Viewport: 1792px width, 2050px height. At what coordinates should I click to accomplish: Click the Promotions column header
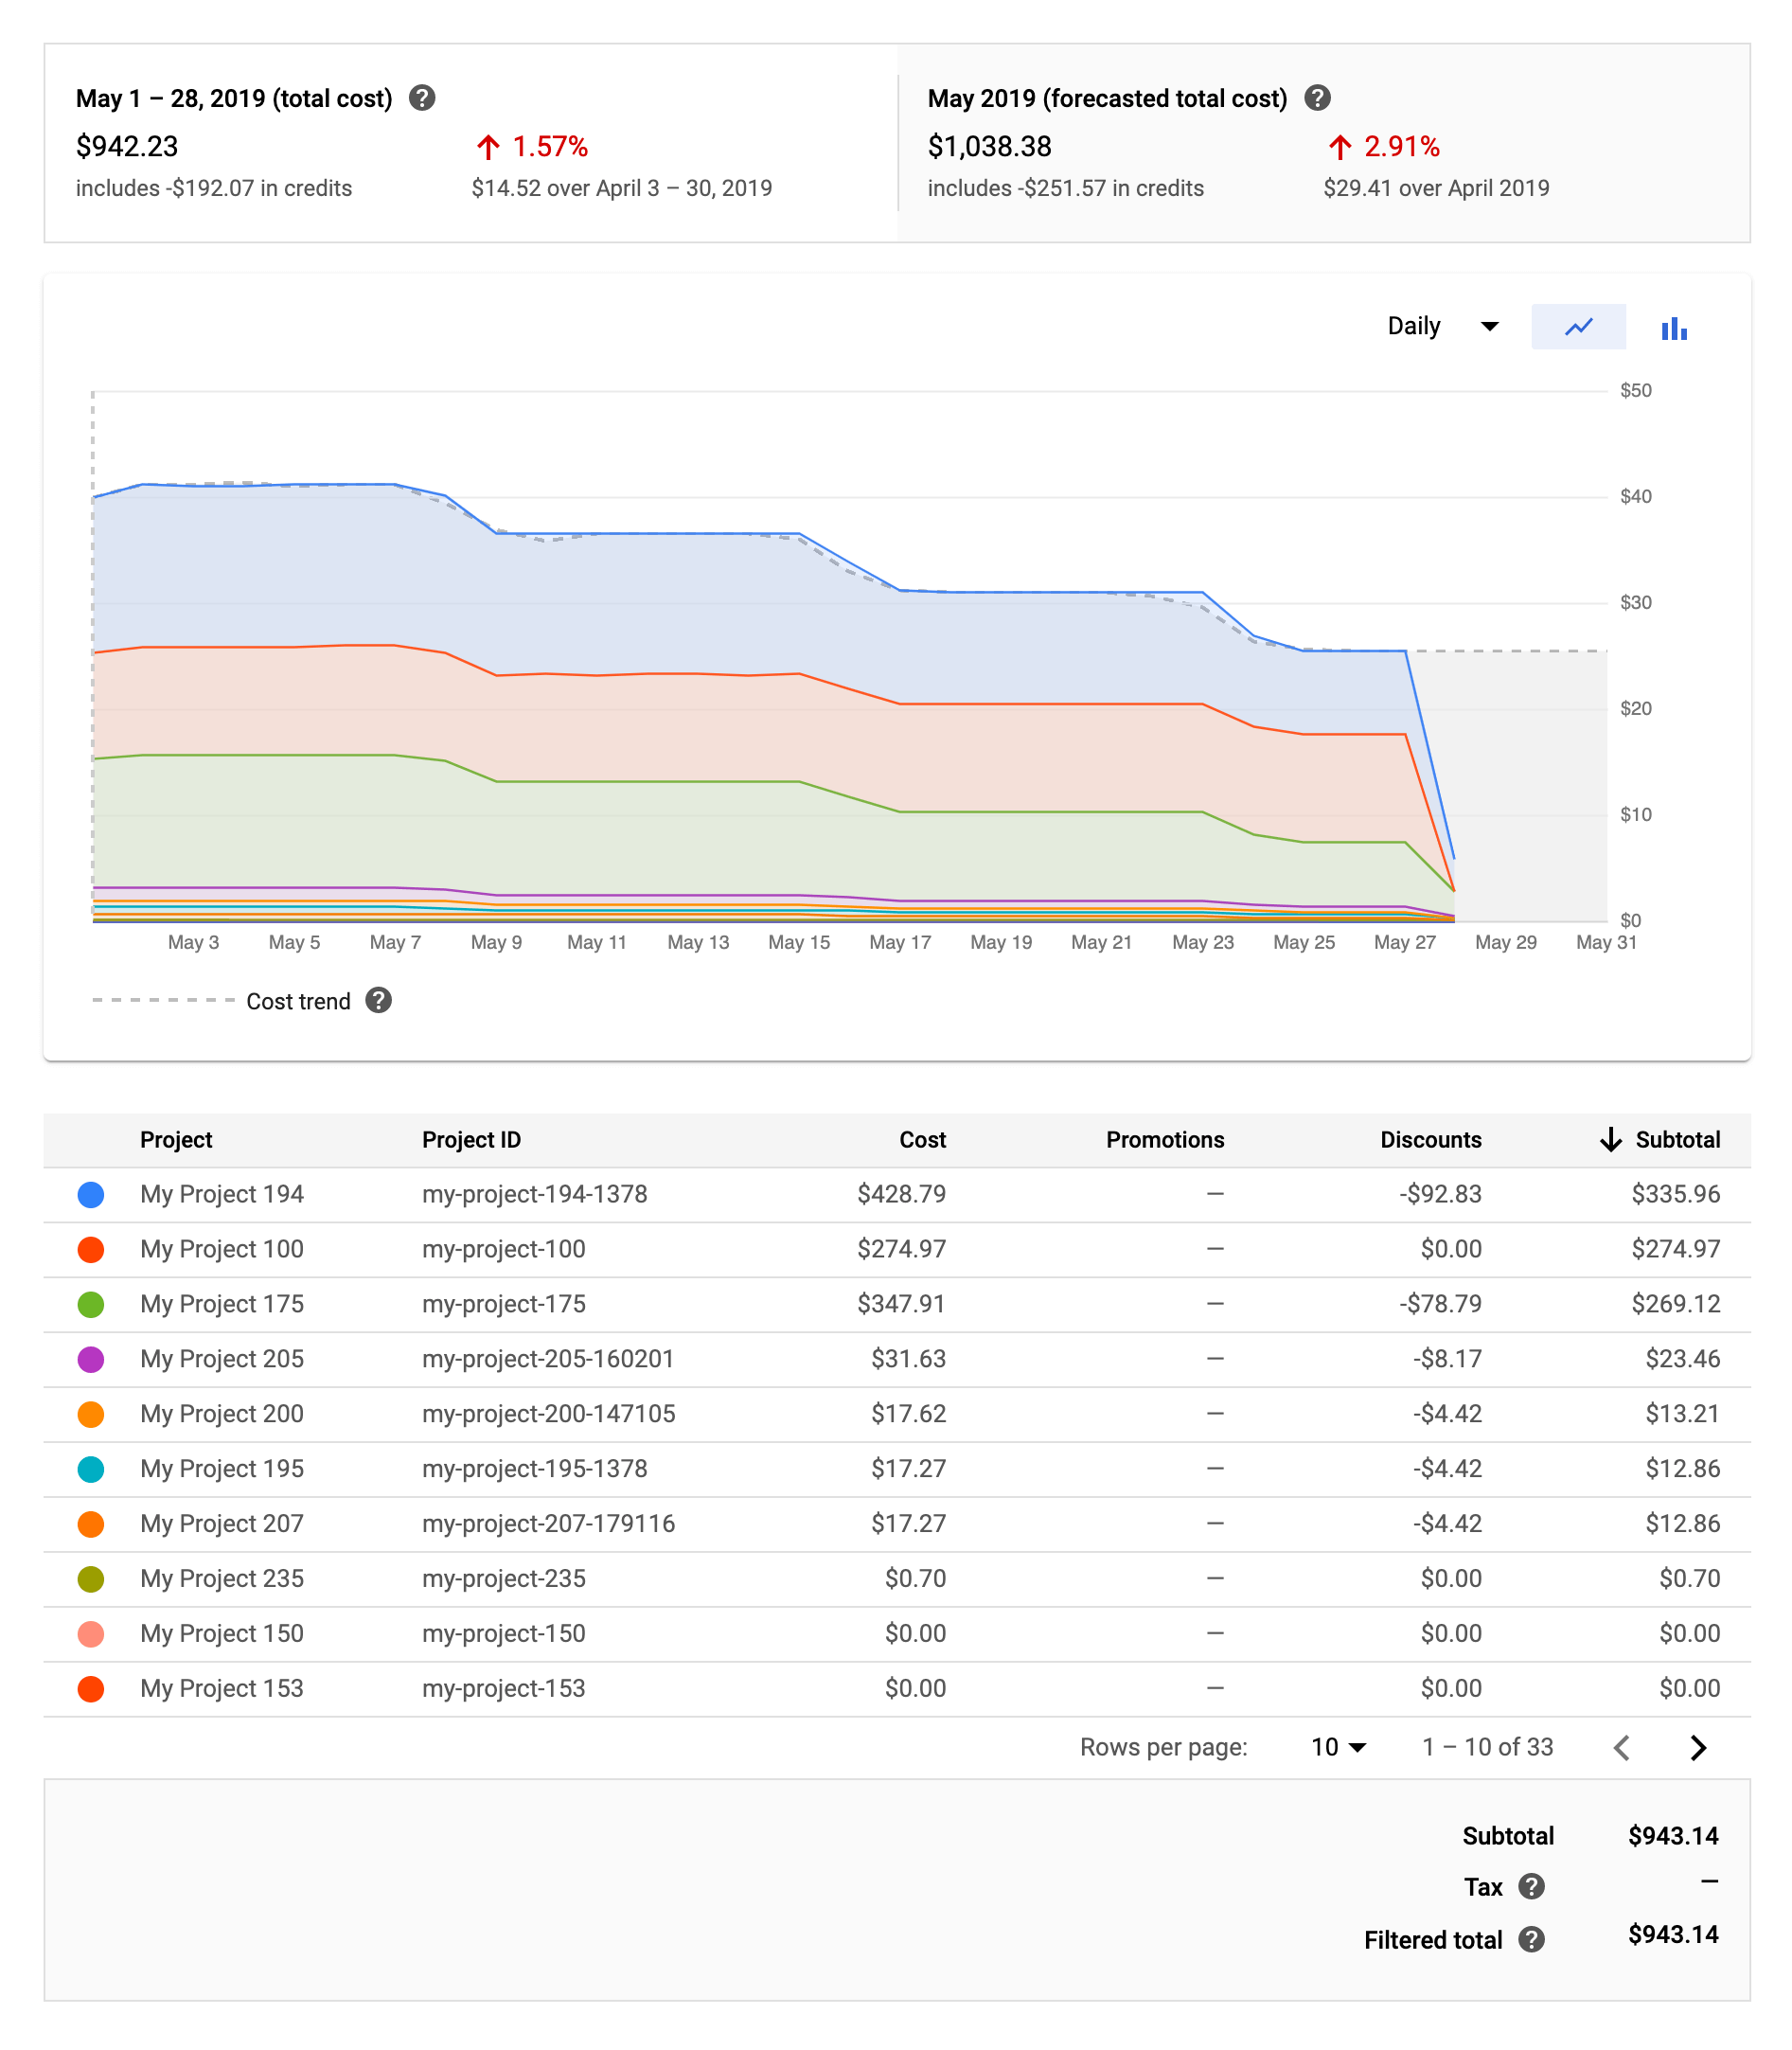(1164, 1140)
